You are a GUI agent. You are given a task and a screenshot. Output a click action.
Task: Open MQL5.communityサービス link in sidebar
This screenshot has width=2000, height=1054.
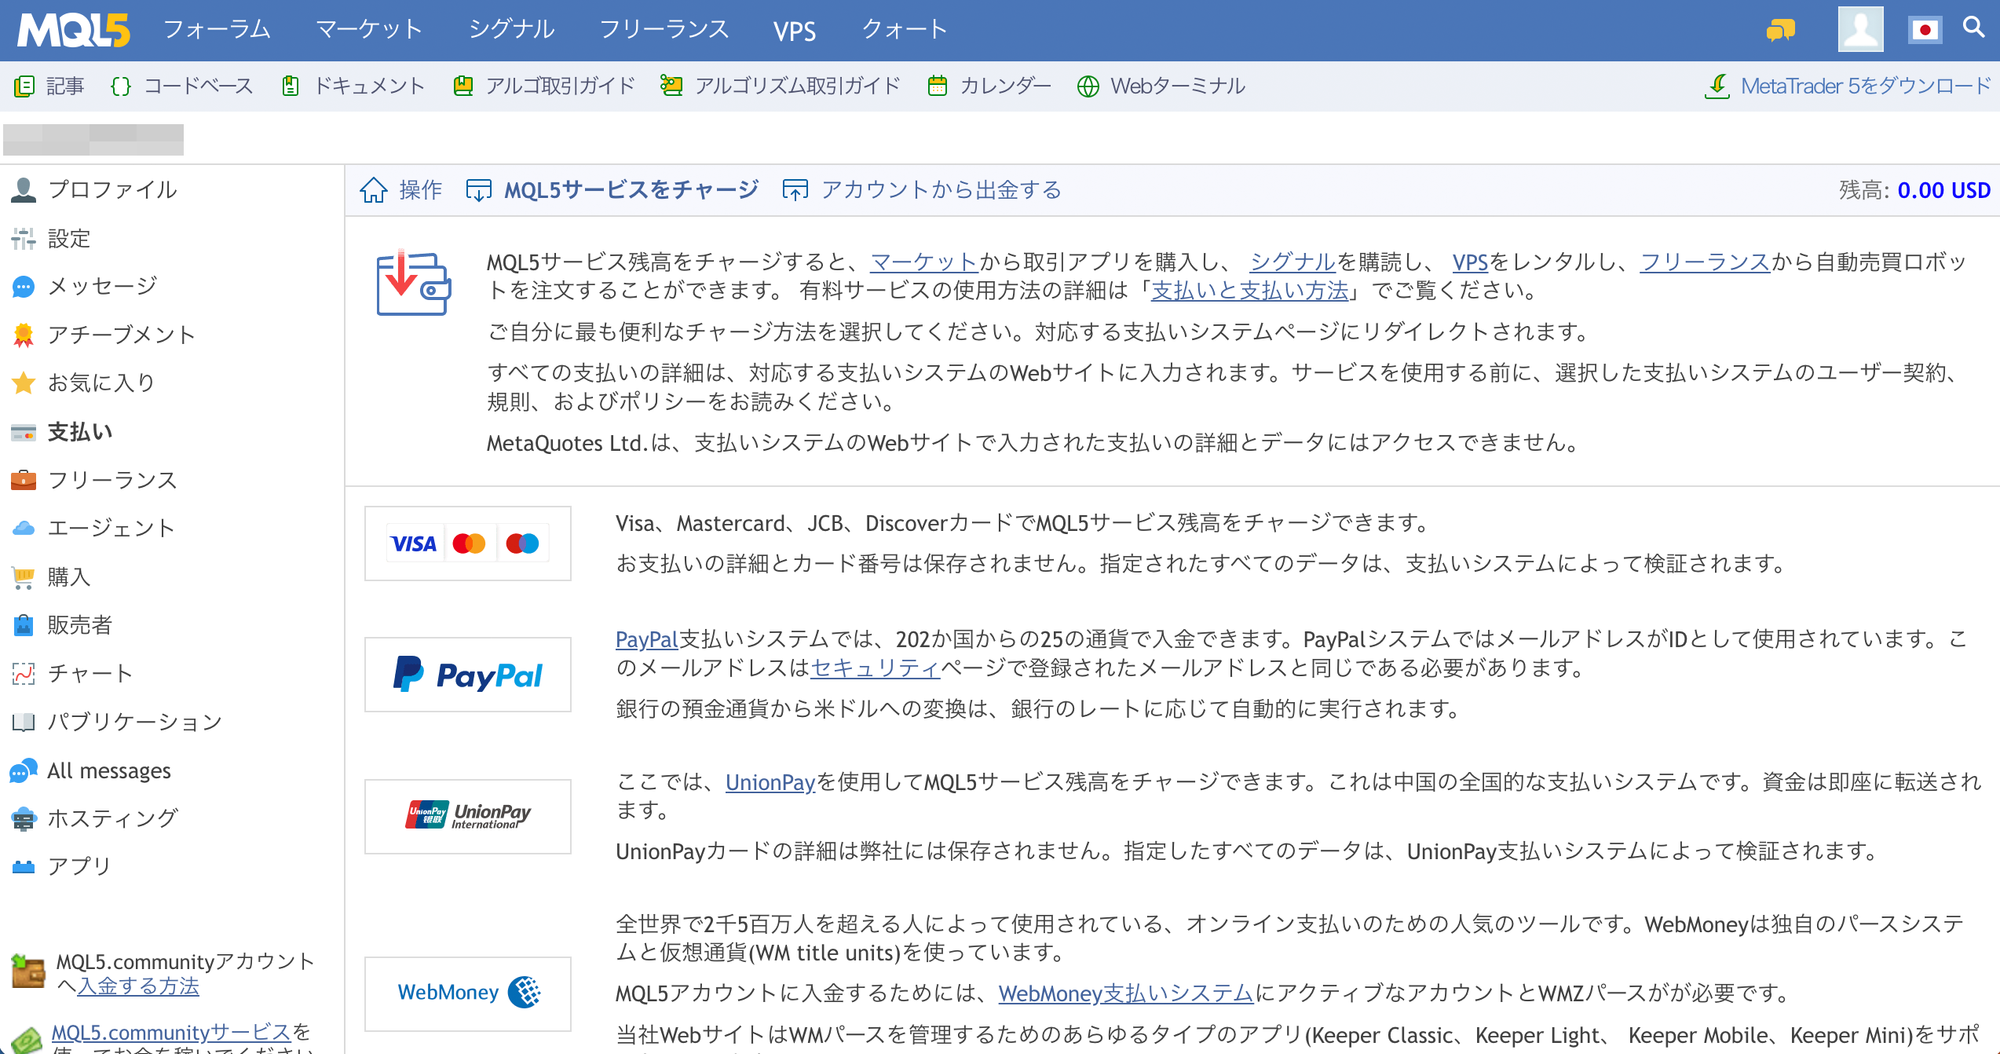click(x=171, y=1032)
